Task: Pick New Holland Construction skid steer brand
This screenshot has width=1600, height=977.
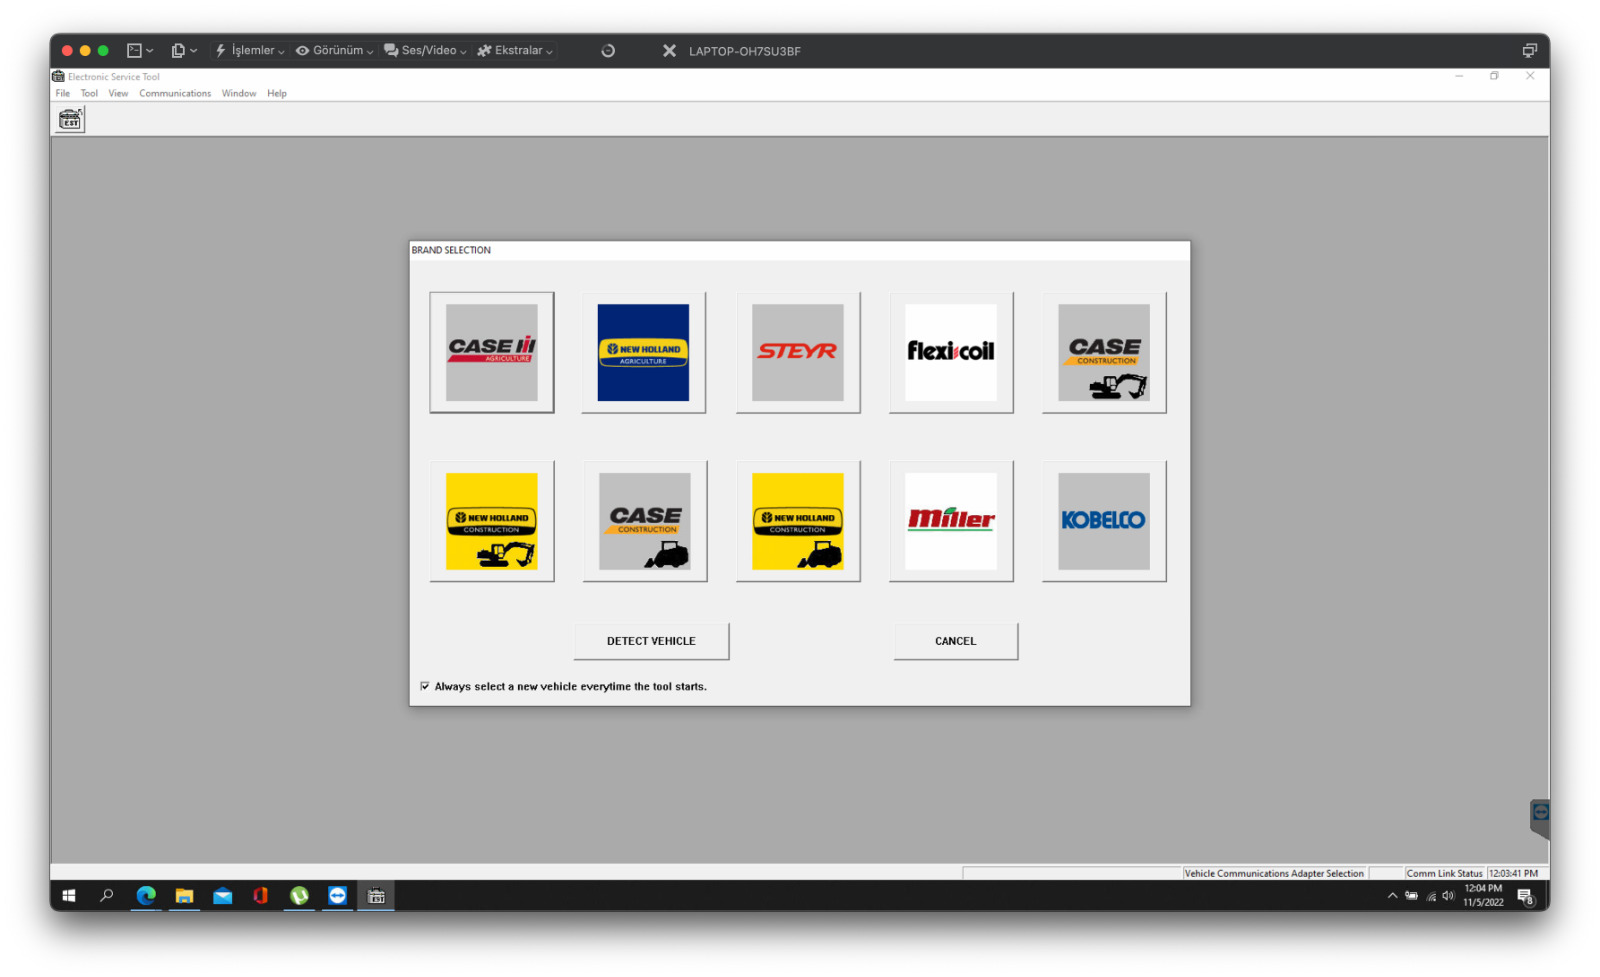Action: tap(797, 521)
